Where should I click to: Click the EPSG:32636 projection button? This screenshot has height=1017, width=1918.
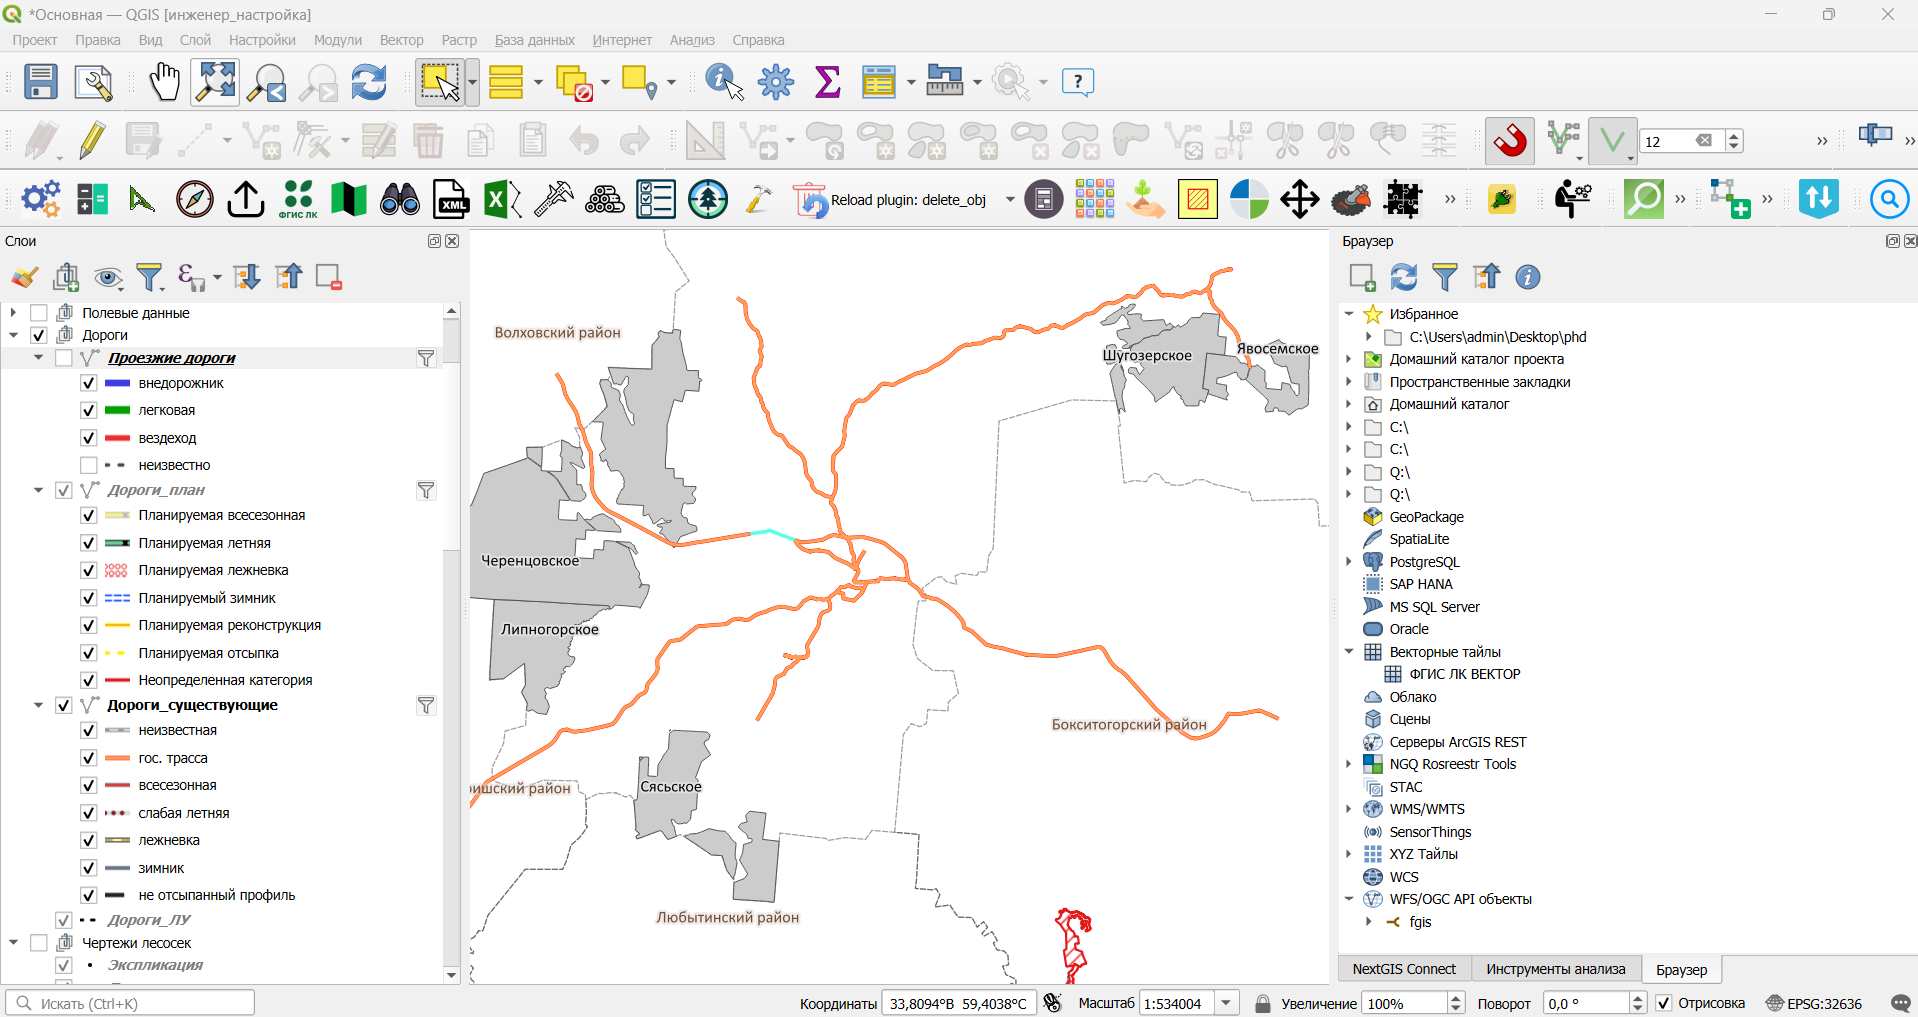[x=1813, y=1003]
